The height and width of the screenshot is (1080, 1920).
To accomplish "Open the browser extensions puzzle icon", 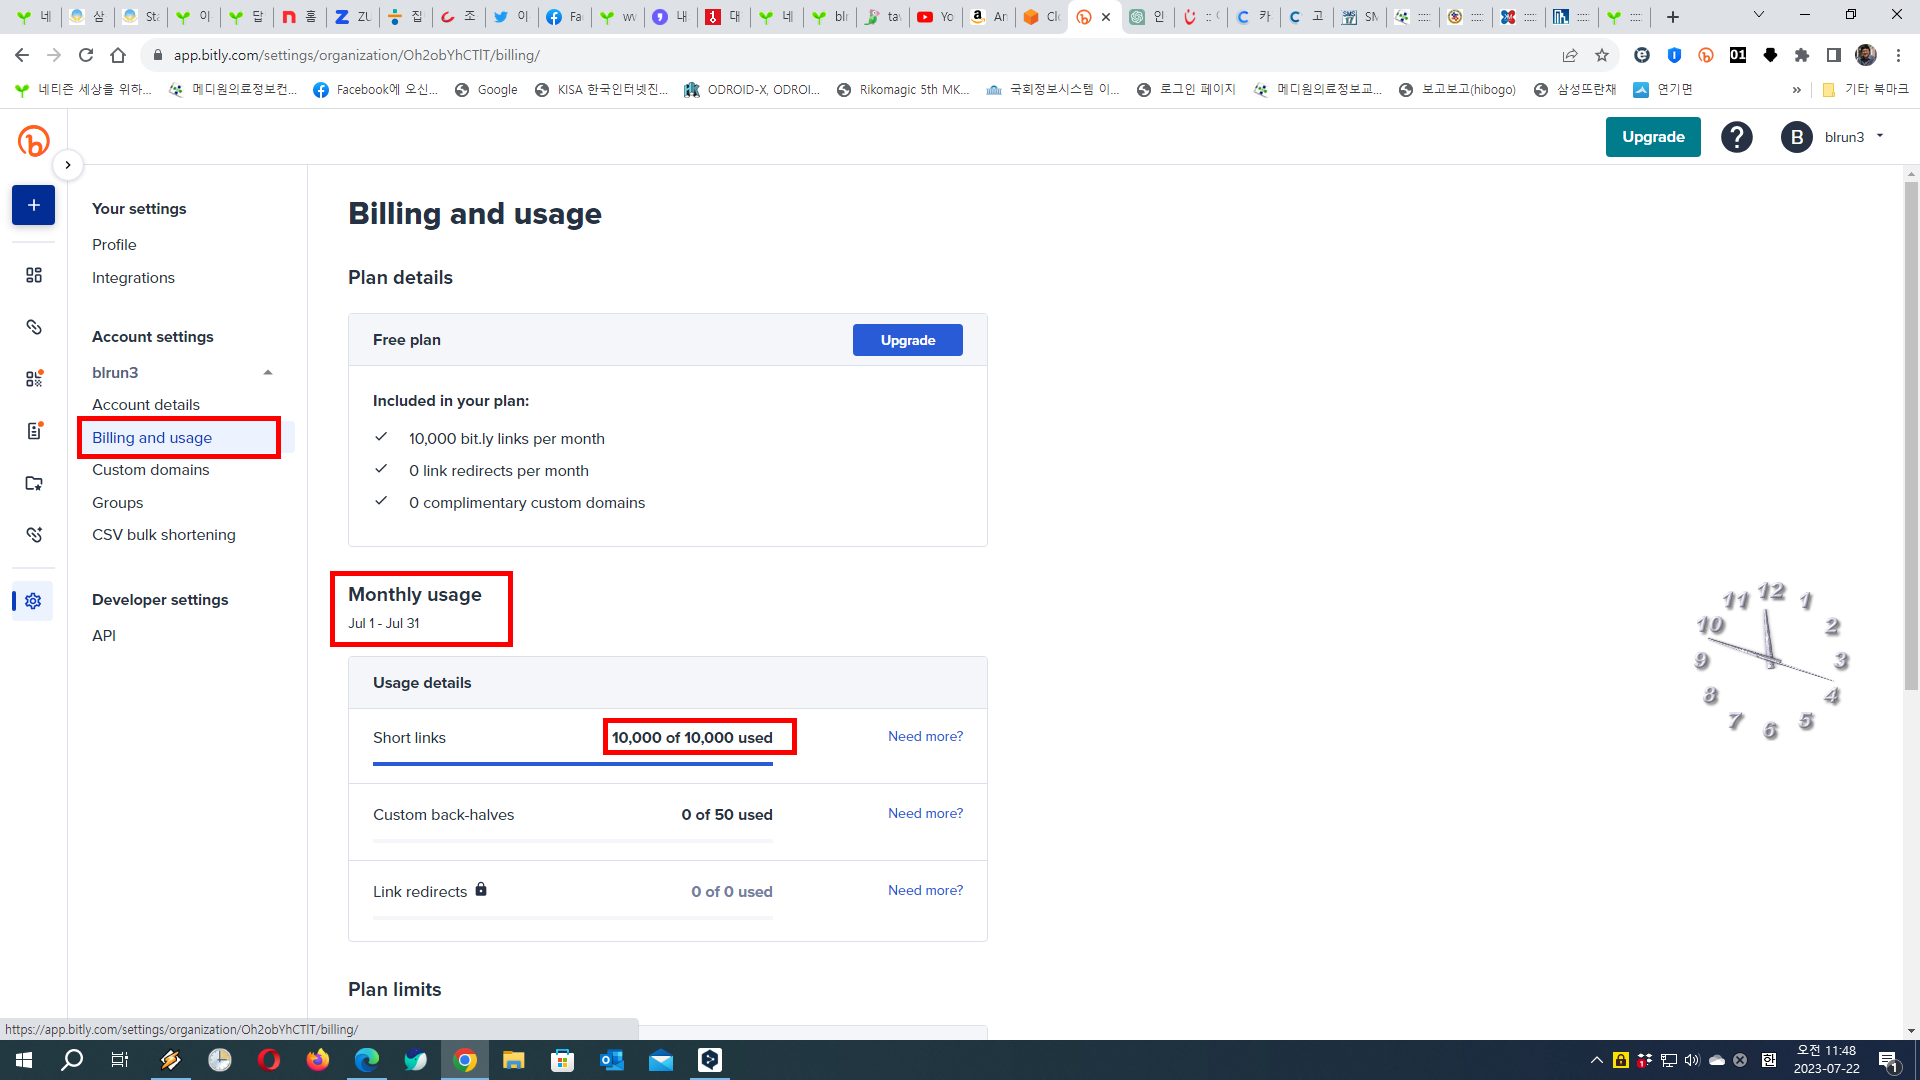I will (x=1802, y=55).
